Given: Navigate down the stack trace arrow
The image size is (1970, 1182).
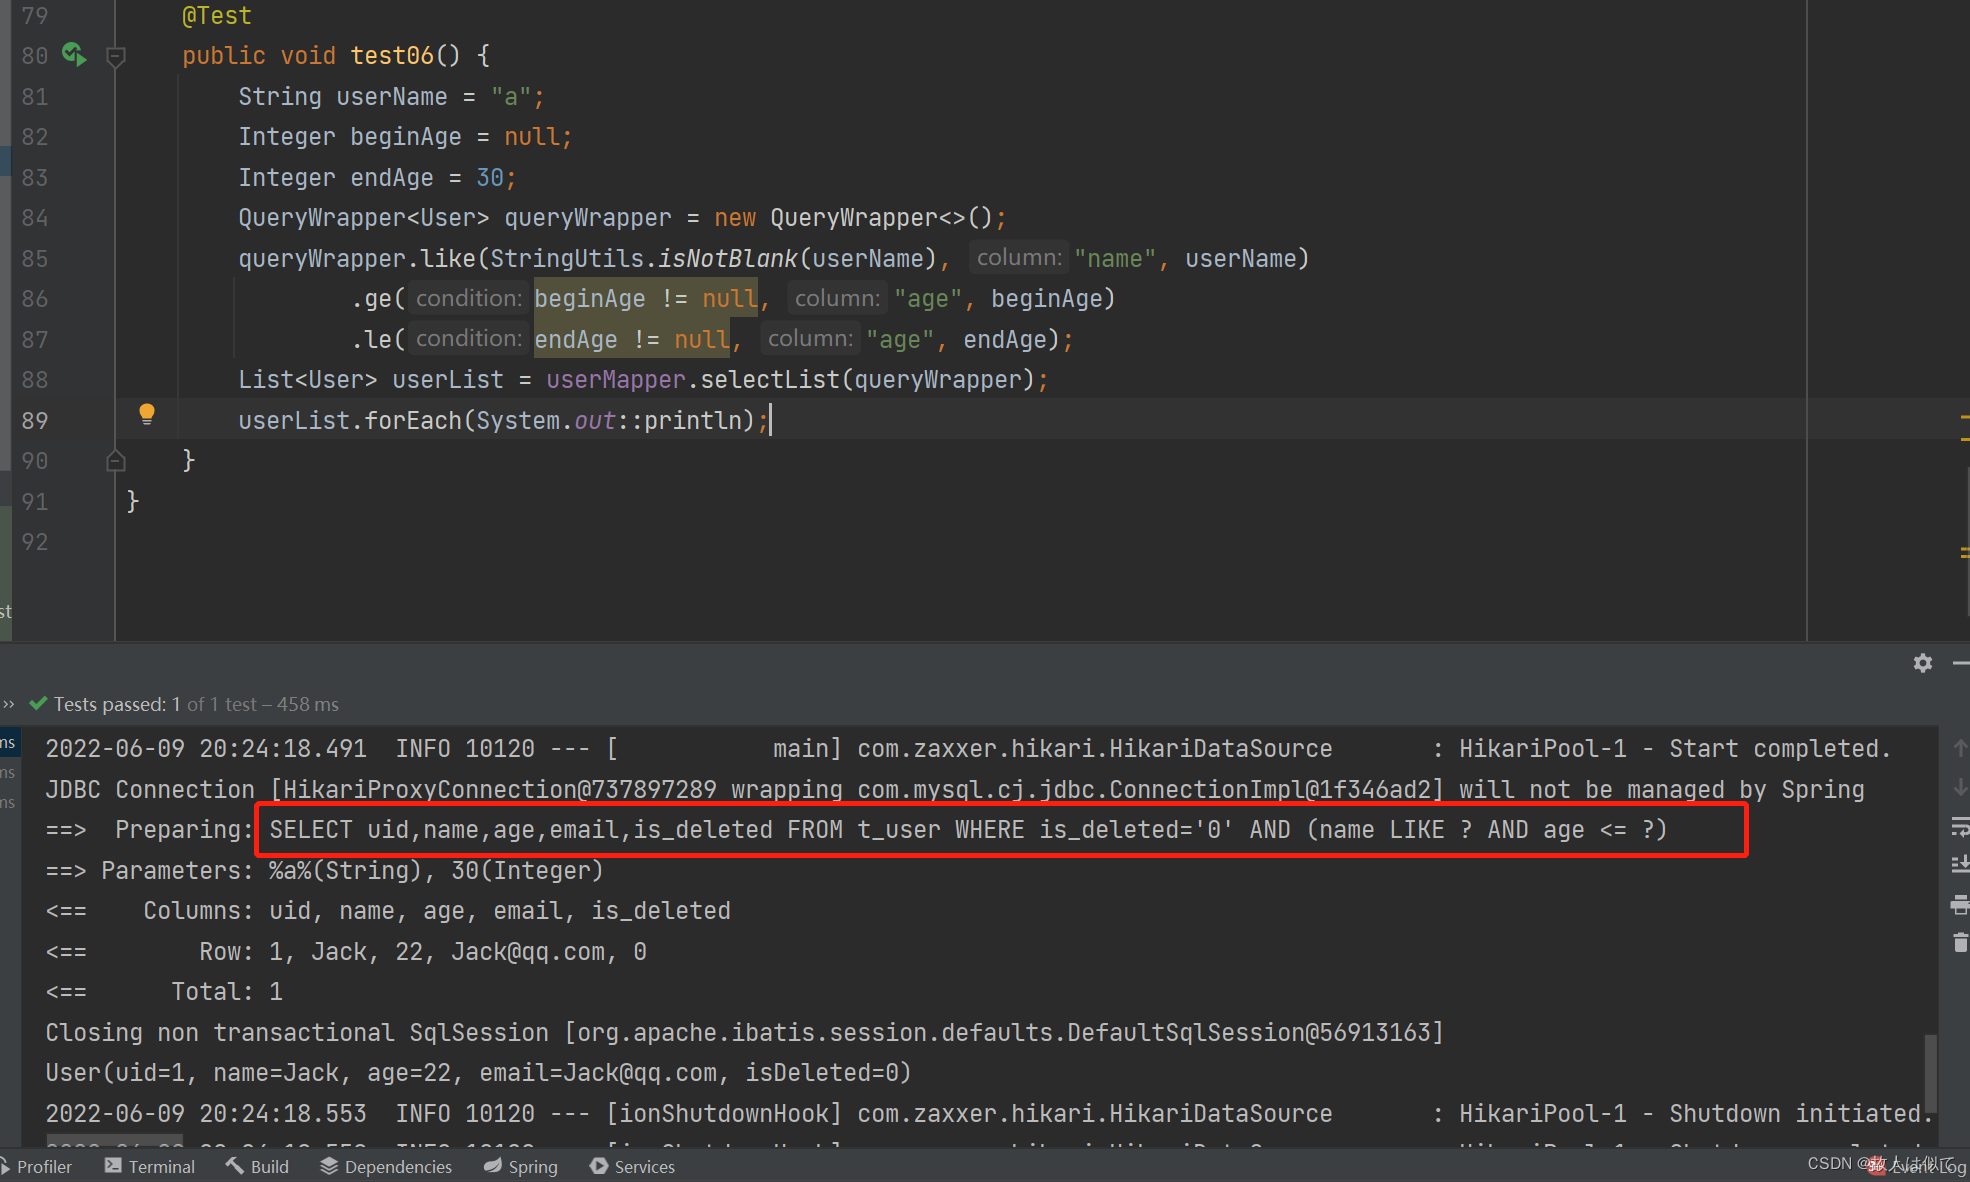Looking at the screenshot, I should [x=1959, y=787].
